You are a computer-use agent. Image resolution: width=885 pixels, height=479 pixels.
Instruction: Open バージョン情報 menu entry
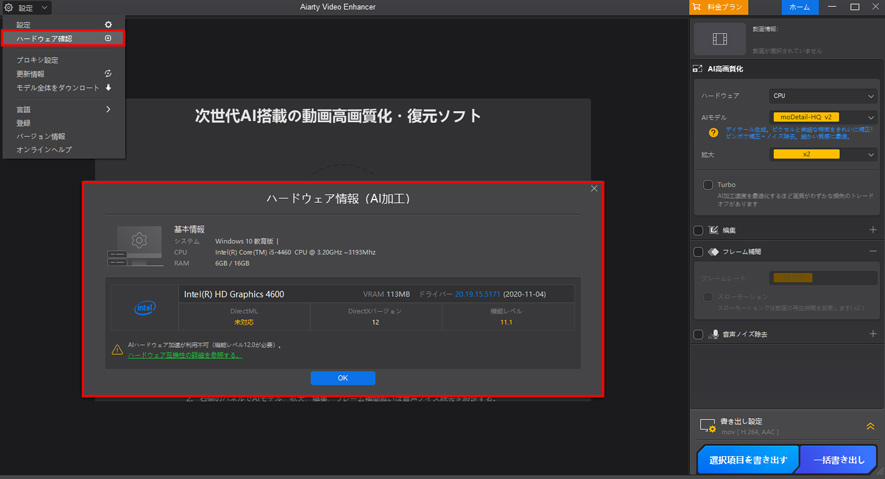(63, 137)
